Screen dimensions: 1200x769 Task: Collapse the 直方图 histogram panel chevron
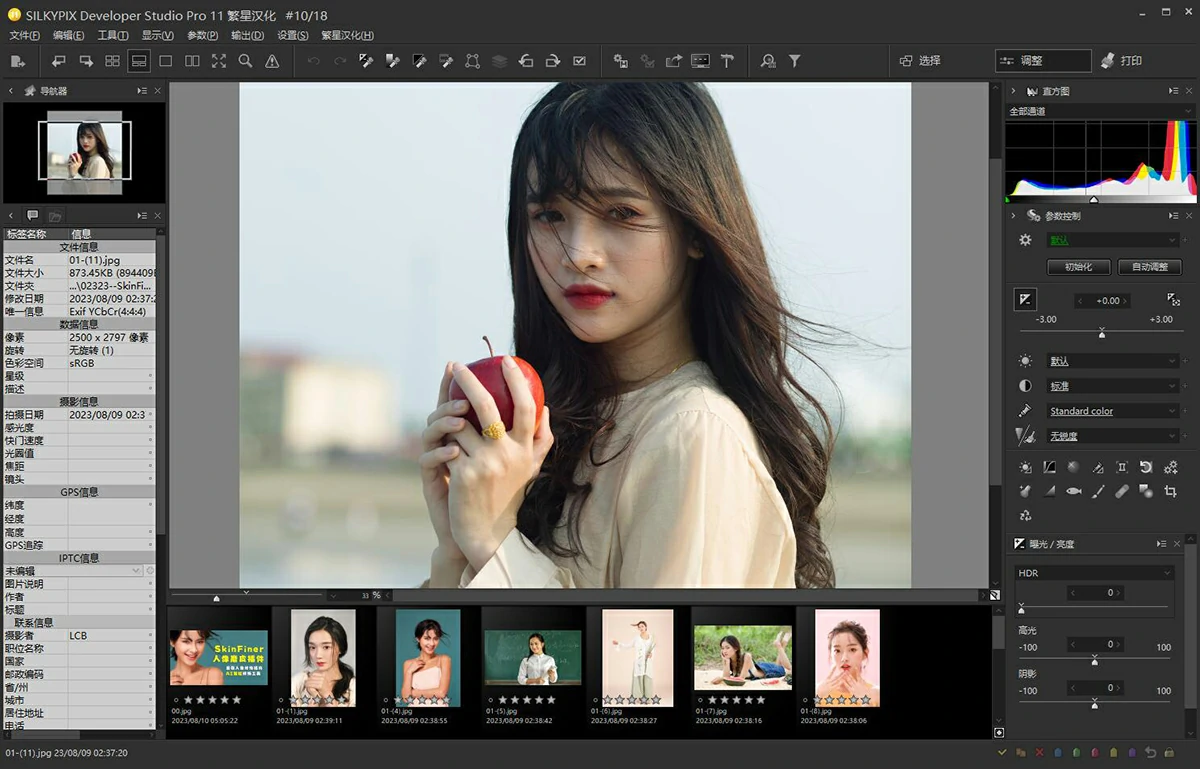(1013, 91)
